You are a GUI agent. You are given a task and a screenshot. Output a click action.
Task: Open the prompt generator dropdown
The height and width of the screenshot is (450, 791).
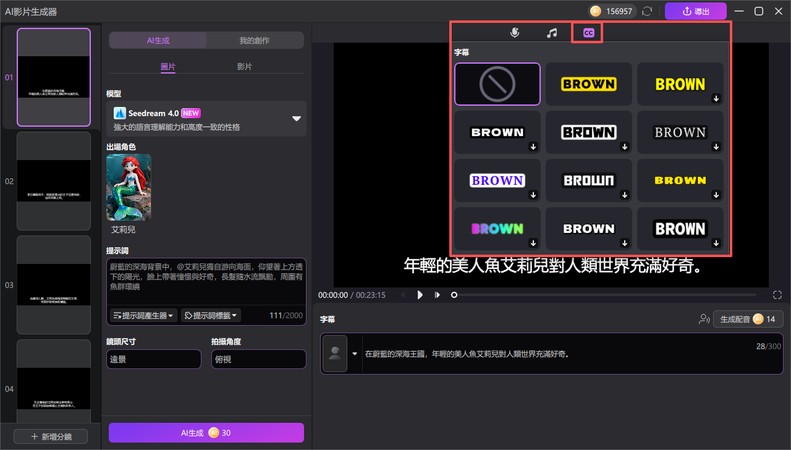pyautogui.click(x=144, y=315)
